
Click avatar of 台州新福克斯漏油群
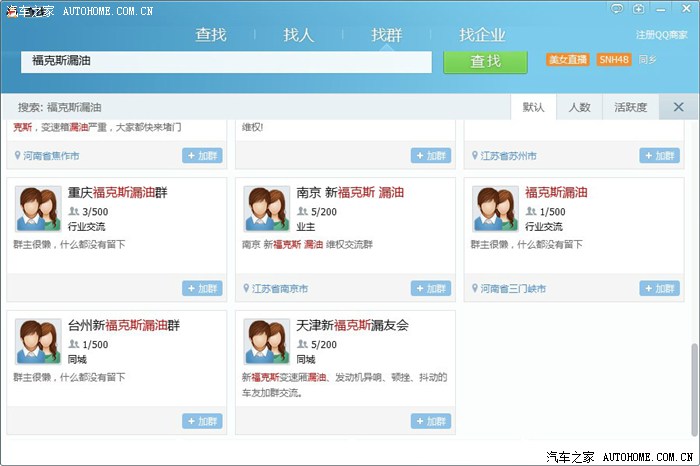coord(39,342)
